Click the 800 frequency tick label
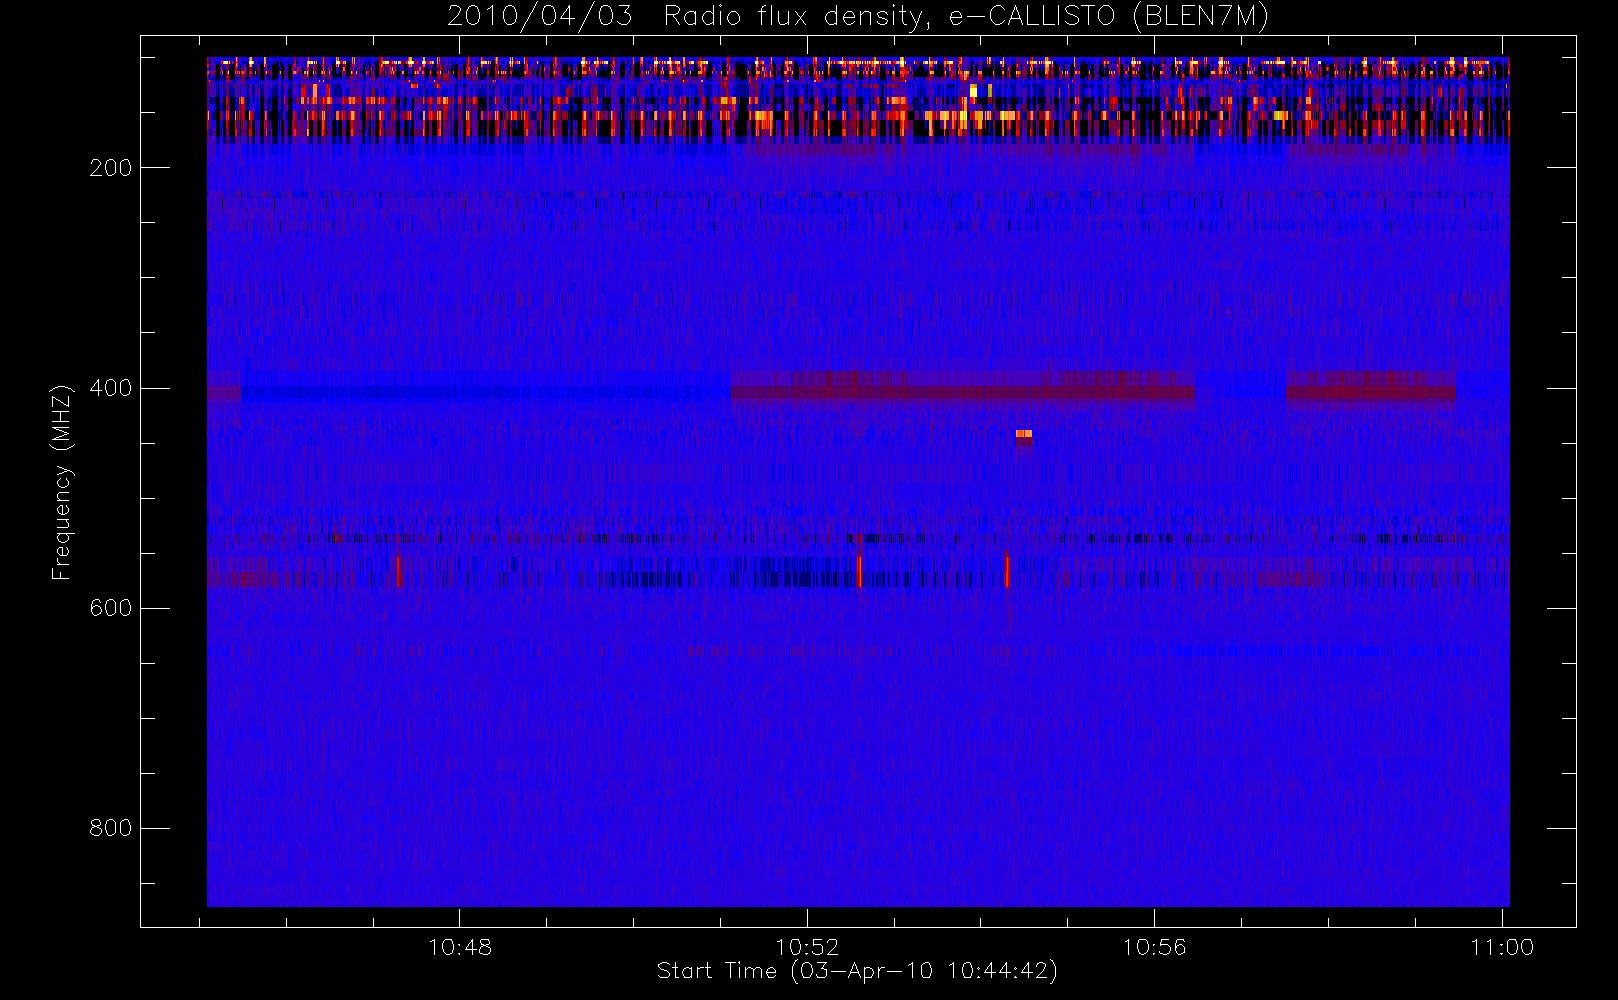The image size is (1618, 1000). (x=110, y=828)
